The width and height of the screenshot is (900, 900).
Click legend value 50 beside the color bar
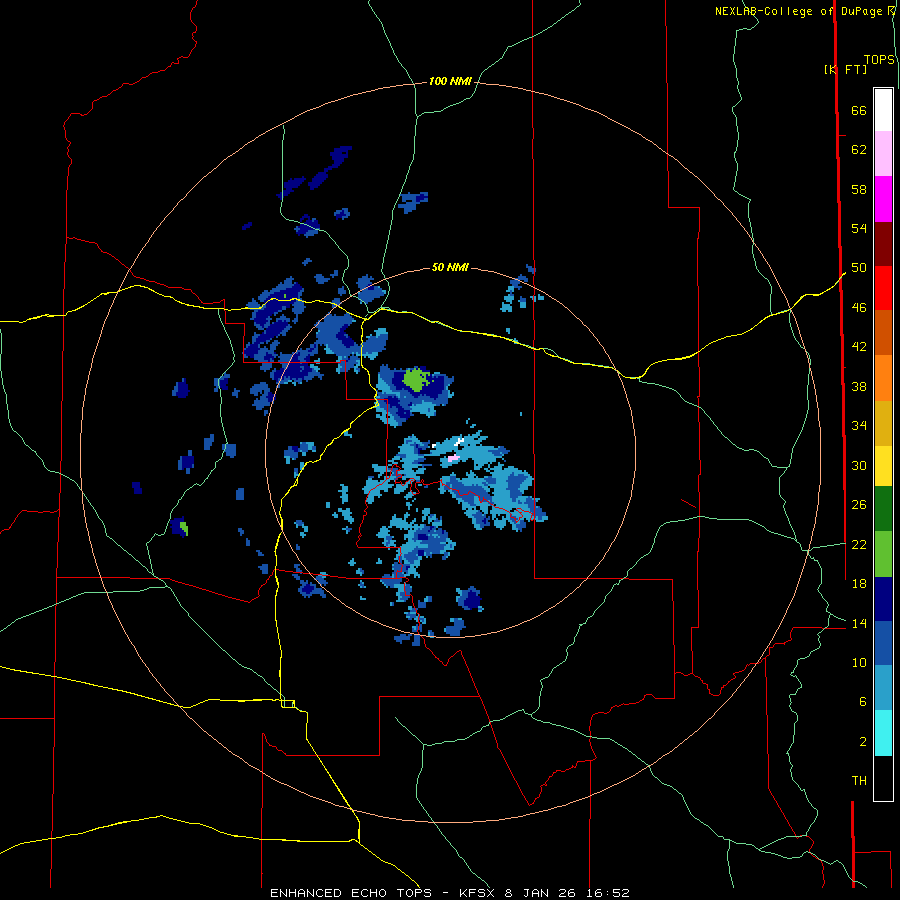coord(859,268)
